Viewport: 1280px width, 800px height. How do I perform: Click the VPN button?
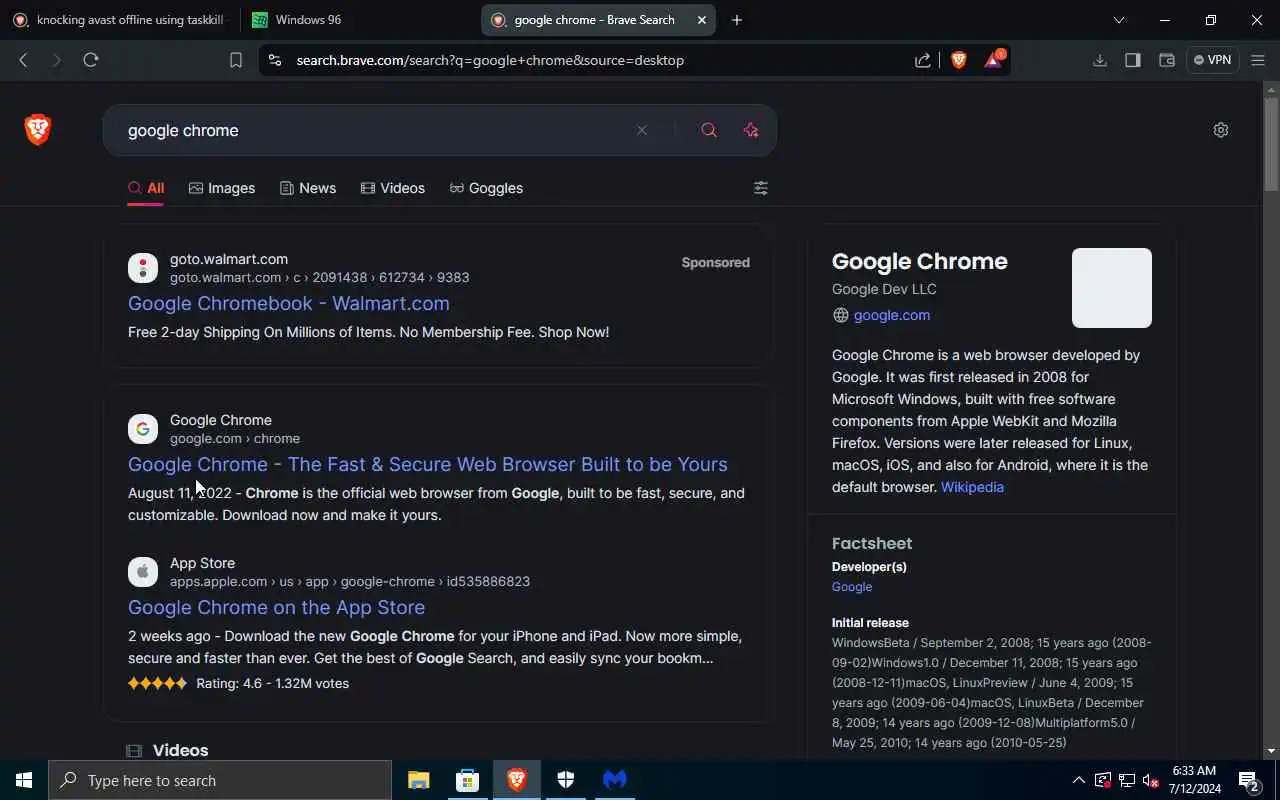pos(1212,60)
